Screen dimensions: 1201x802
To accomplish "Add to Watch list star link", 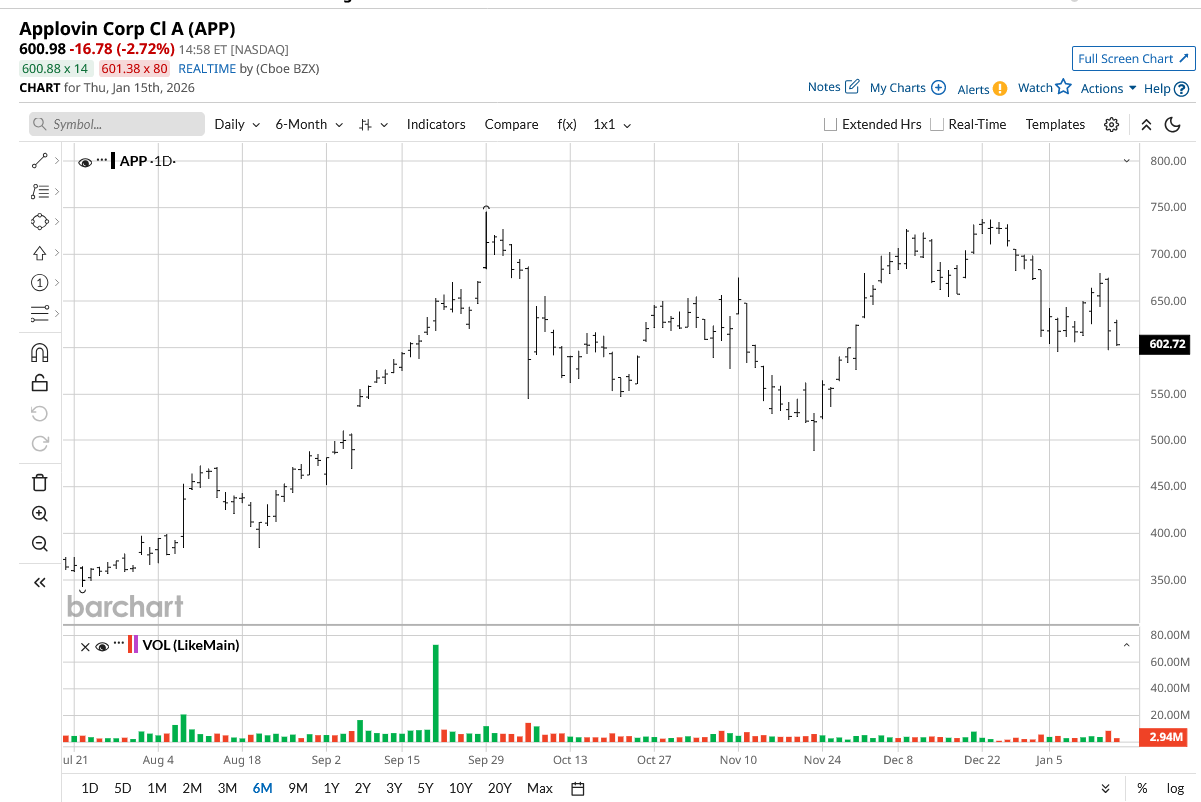I will 1044,88.
